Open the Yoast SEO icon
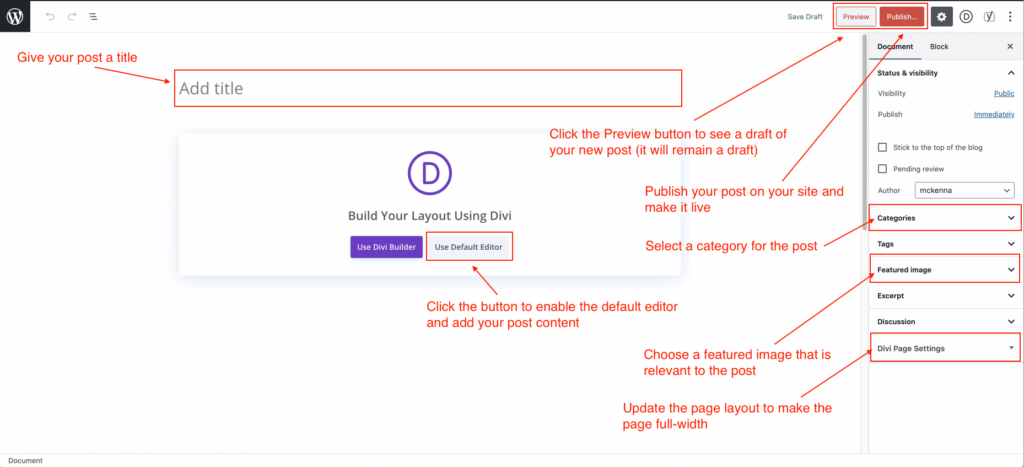Image resolution: width=1024 pixels, height=467 pixels. tap(989, 16)
